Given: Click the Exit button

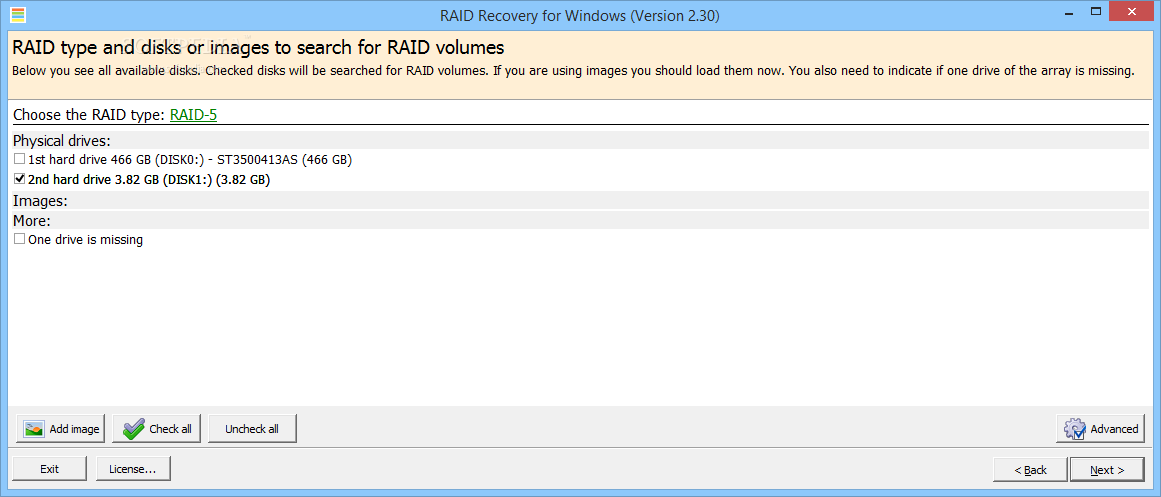Looking at the screenshot, I should 50,469.
